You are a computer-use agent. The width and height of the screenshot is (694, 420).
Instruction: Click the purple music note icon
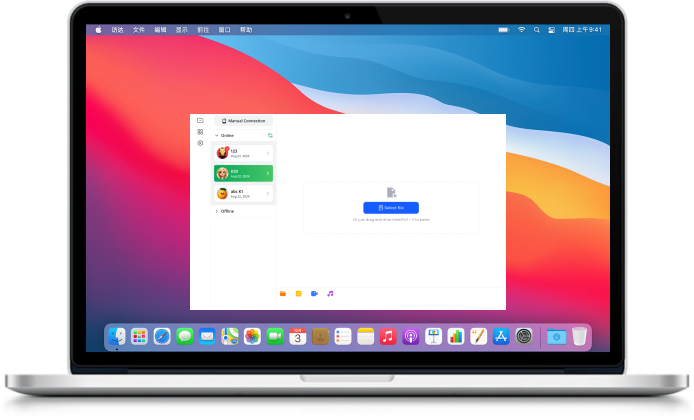330,293
